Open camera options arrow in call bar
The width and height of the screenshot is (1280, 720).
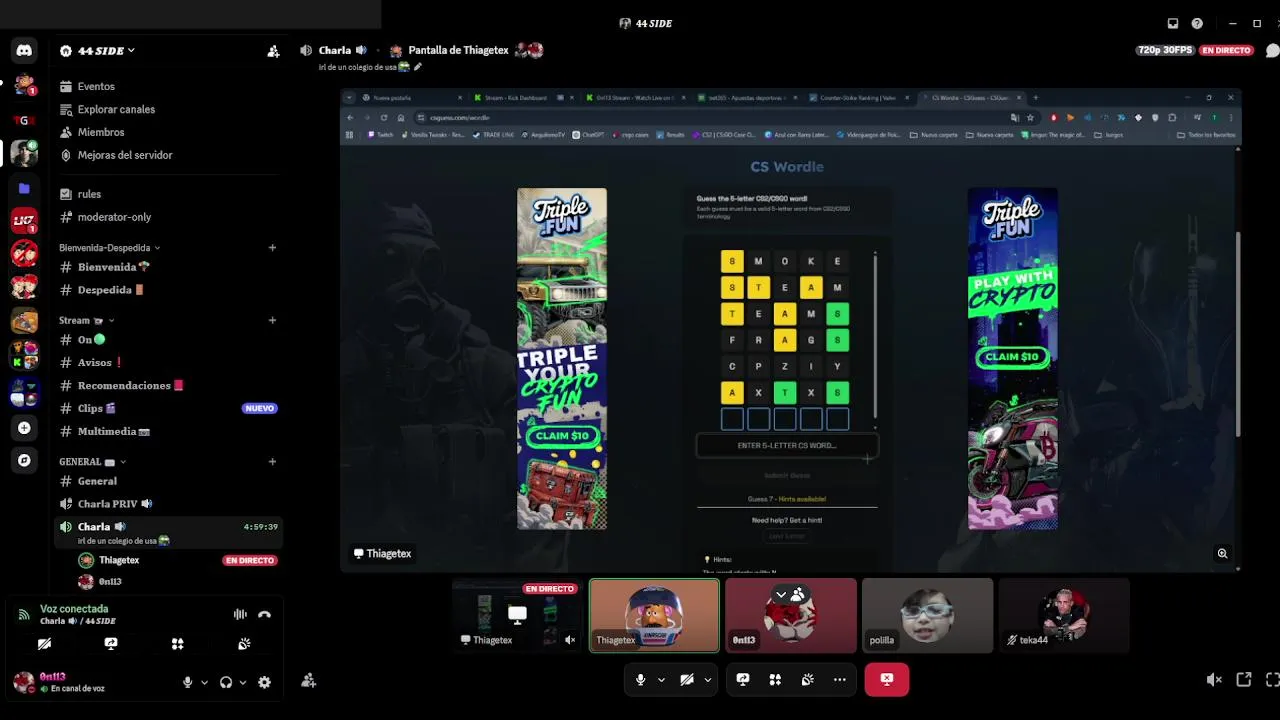coord(707,680)
